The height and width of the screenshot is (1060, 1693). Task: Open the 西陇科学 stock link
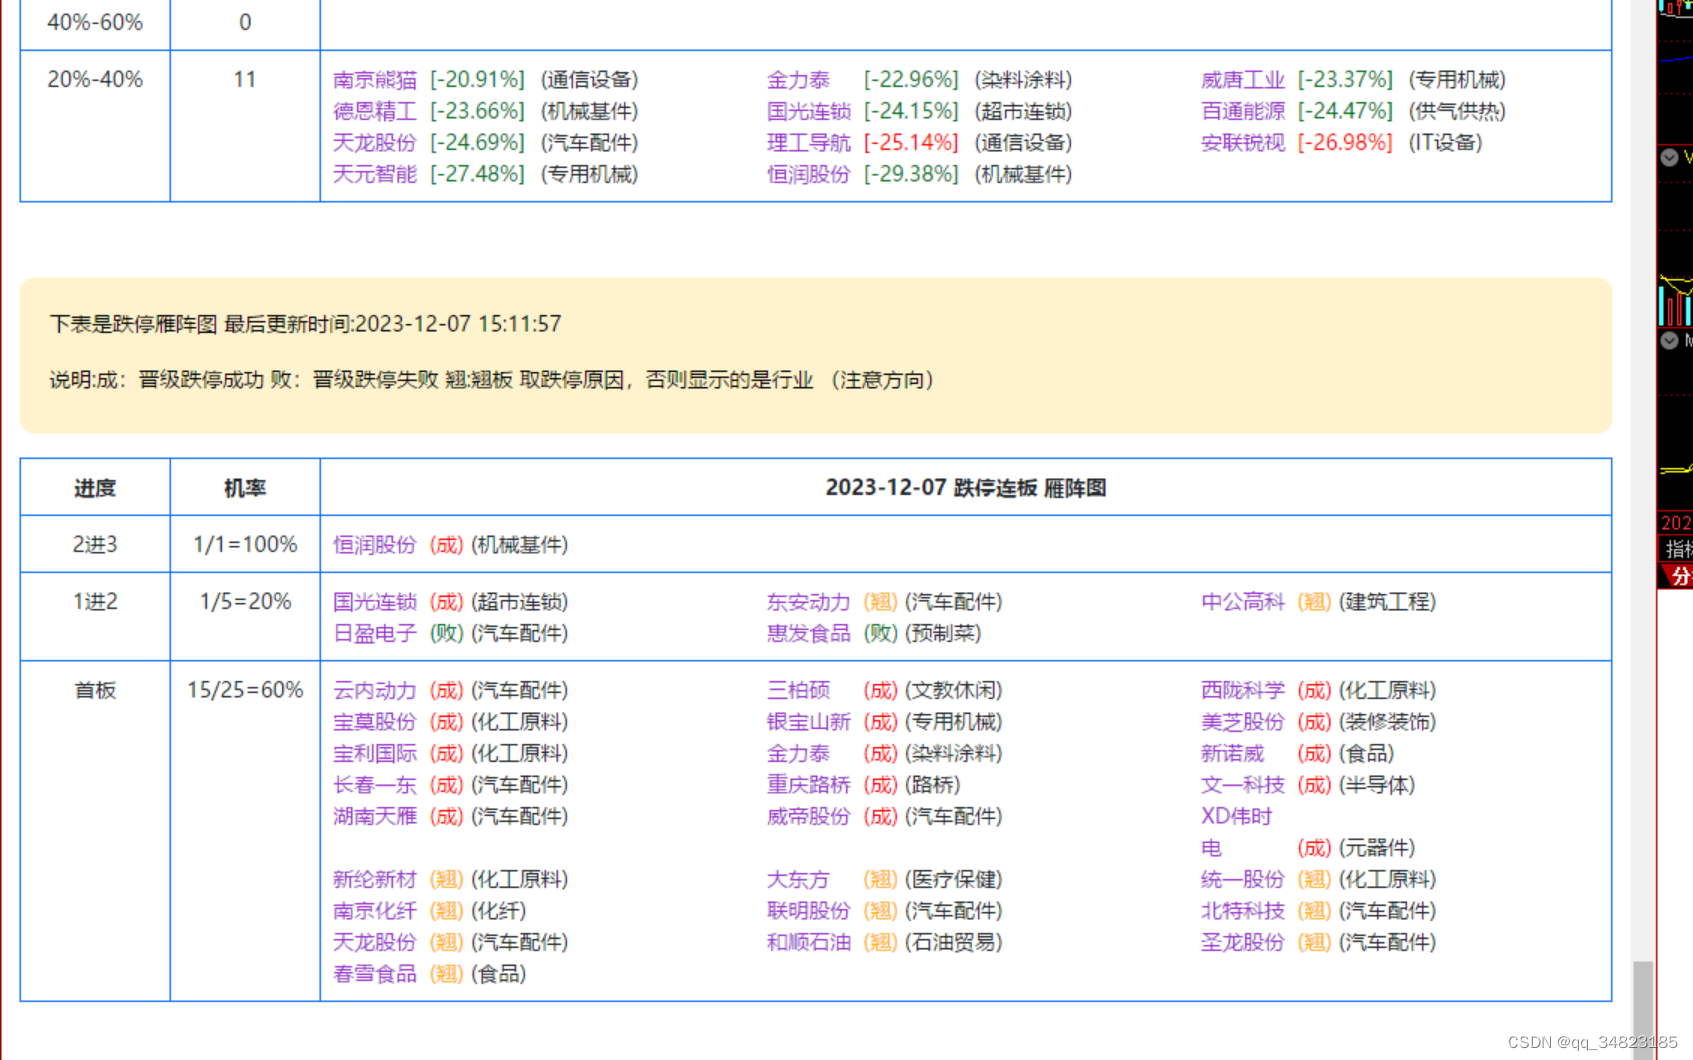[x=1242, y=691]
